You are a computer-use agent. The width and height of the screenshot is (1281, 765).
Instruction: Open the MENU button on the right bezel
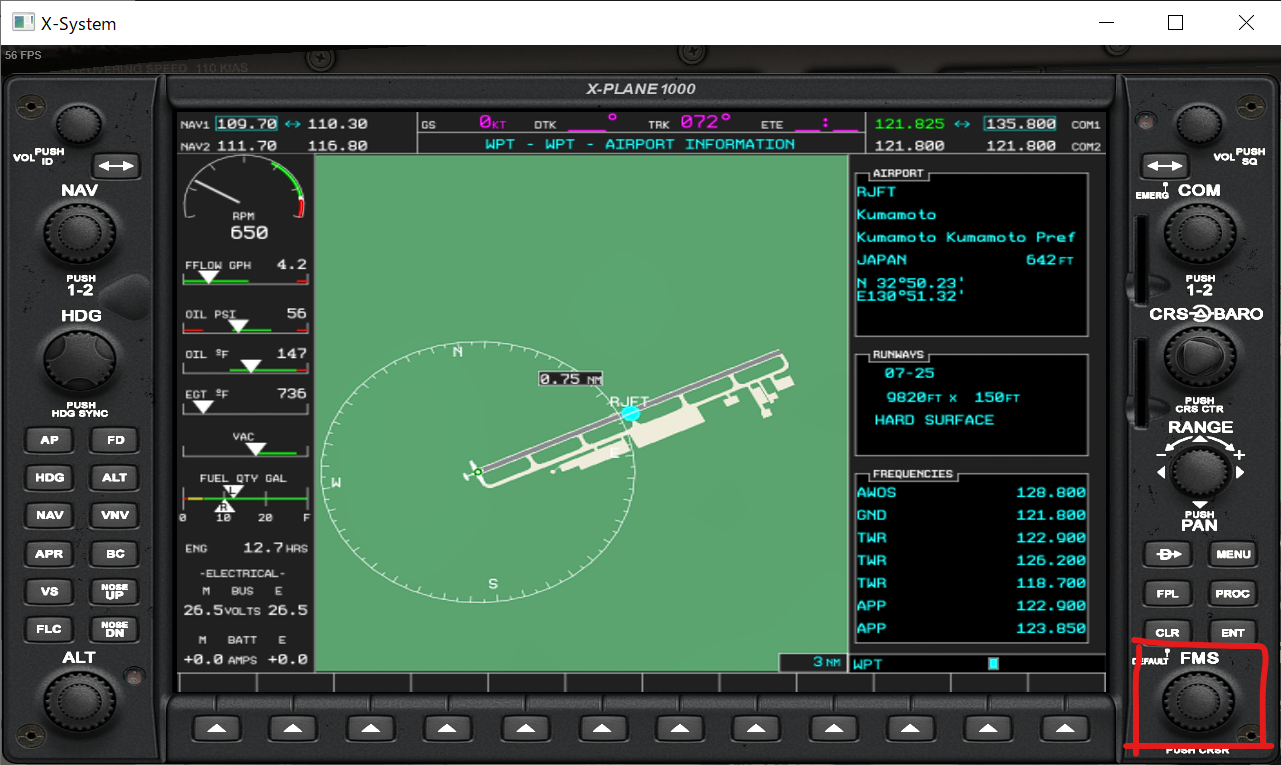click(x=1233, y=553)
